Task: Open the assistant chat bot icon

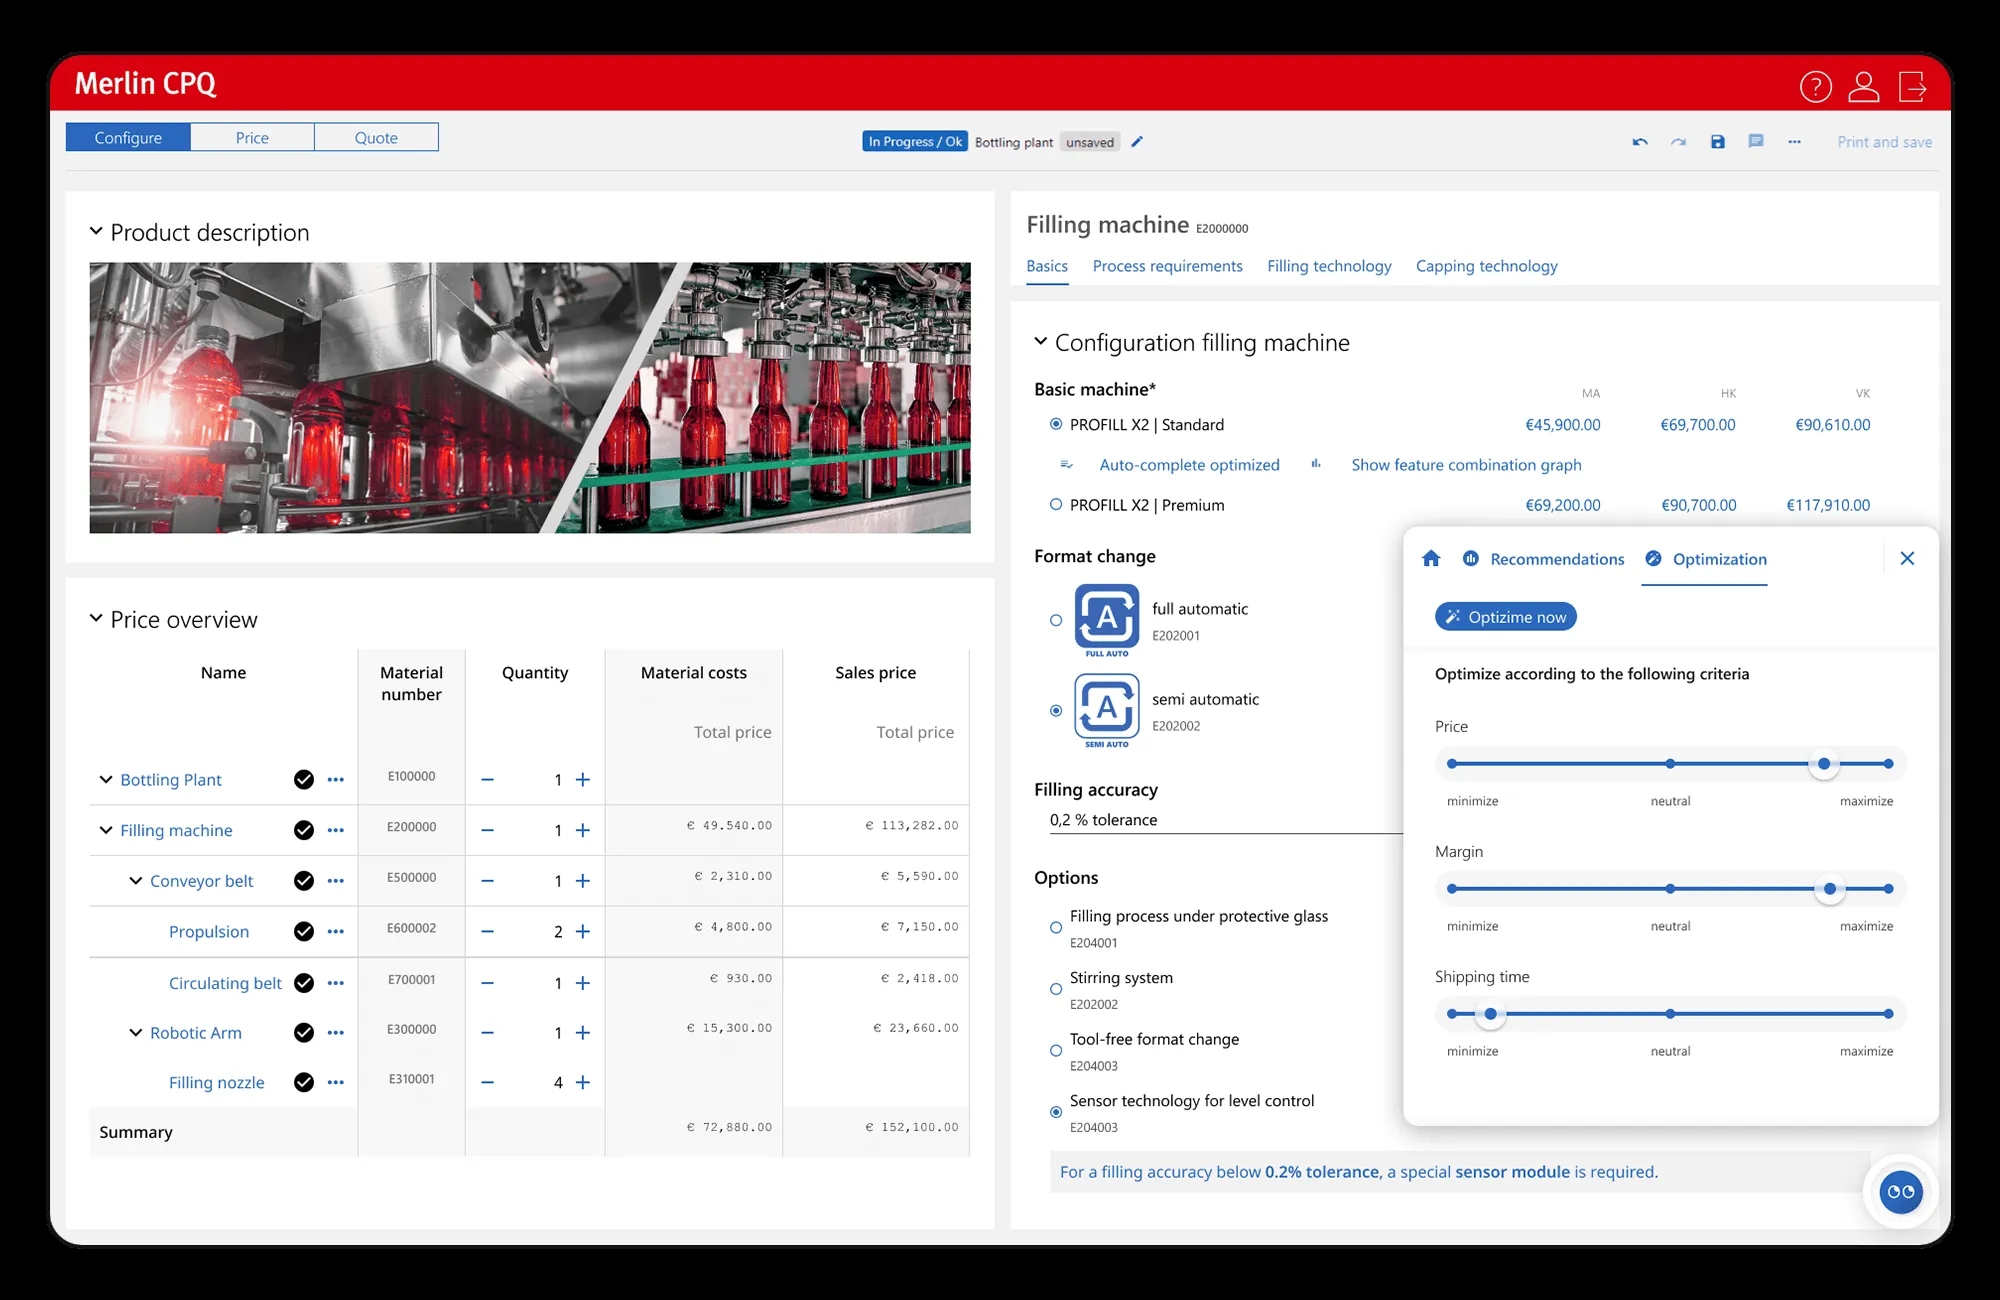Action: [x=1901, y=1192]
